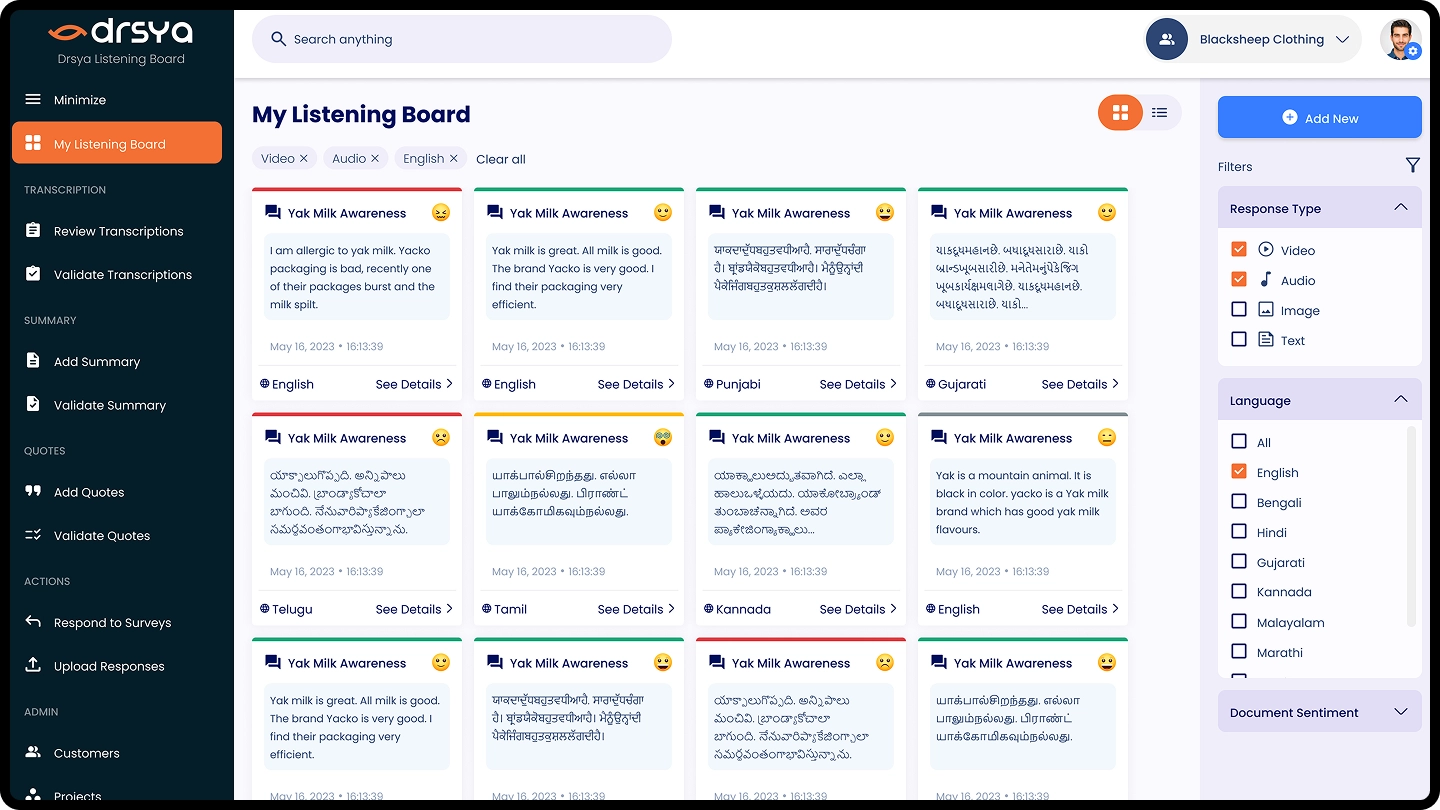This screenshot has height=810, width=1440.
Task: Click the Clear all link
Action: coord(501,159)
